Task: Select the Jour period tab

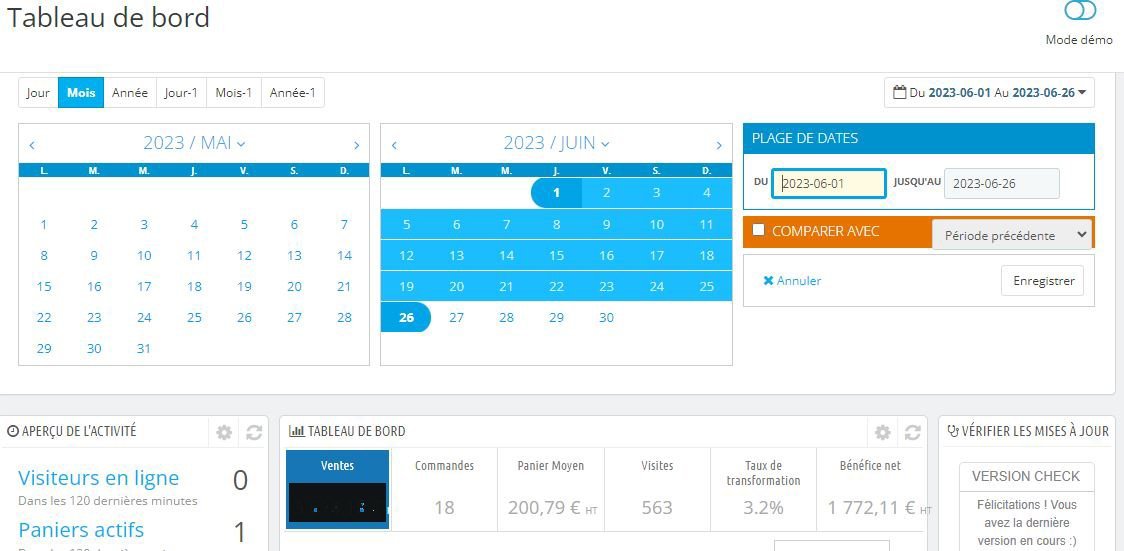Action: click(38, 93)
